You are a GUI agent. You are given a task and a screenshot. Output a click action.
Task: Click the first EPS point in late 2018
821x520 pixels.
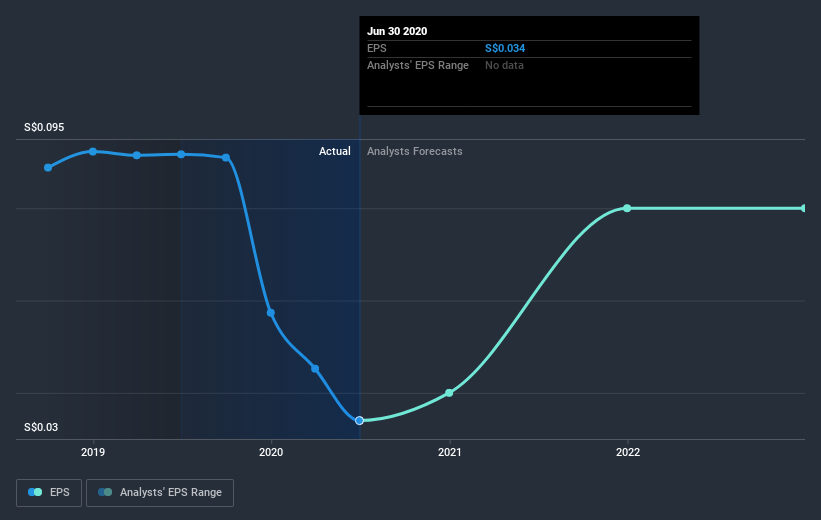48,168
